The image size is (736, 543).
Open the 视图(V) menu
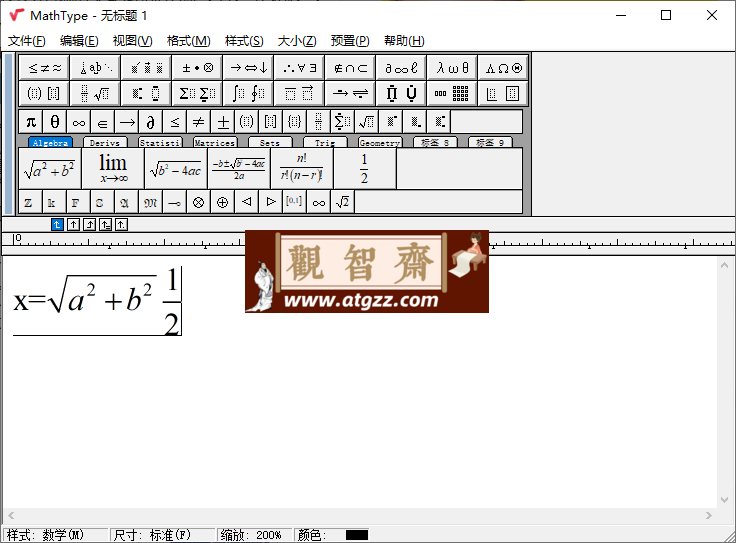pos(132,41)
